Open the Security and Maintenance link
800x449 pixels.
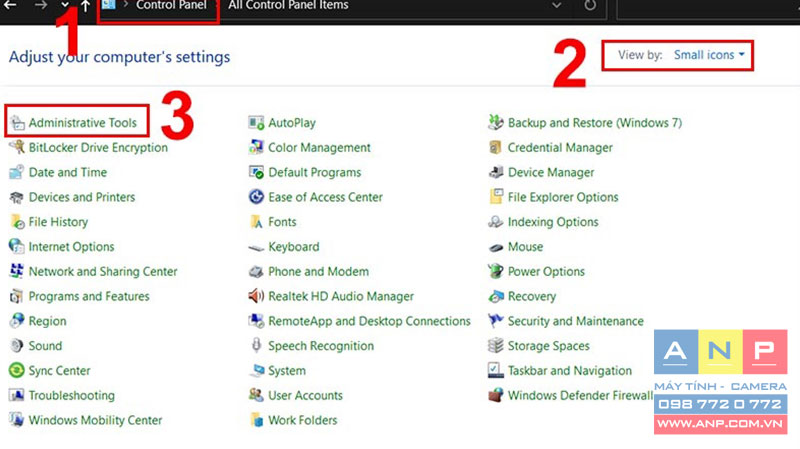576,321
